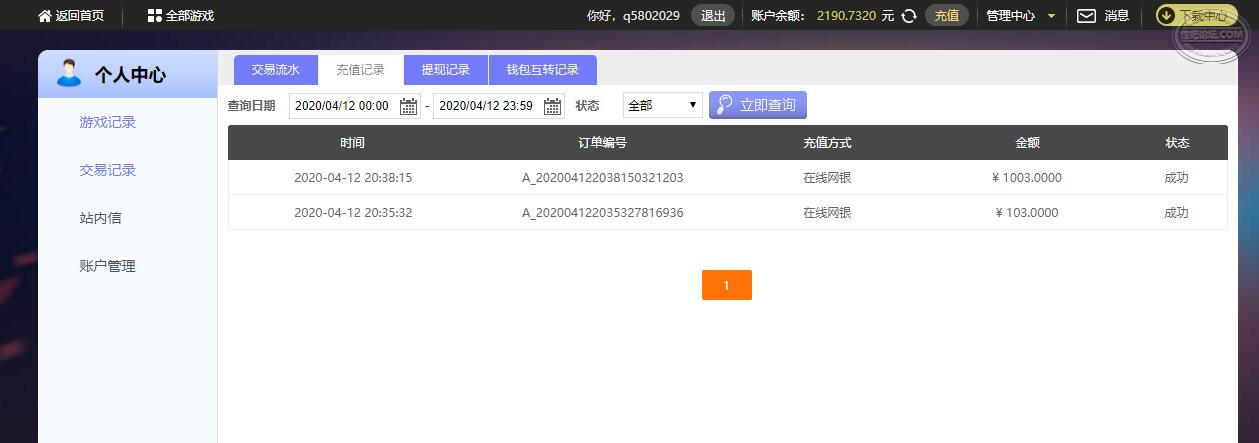Click the timestamp 2020-04-12 20:38:15

point(353,178)
